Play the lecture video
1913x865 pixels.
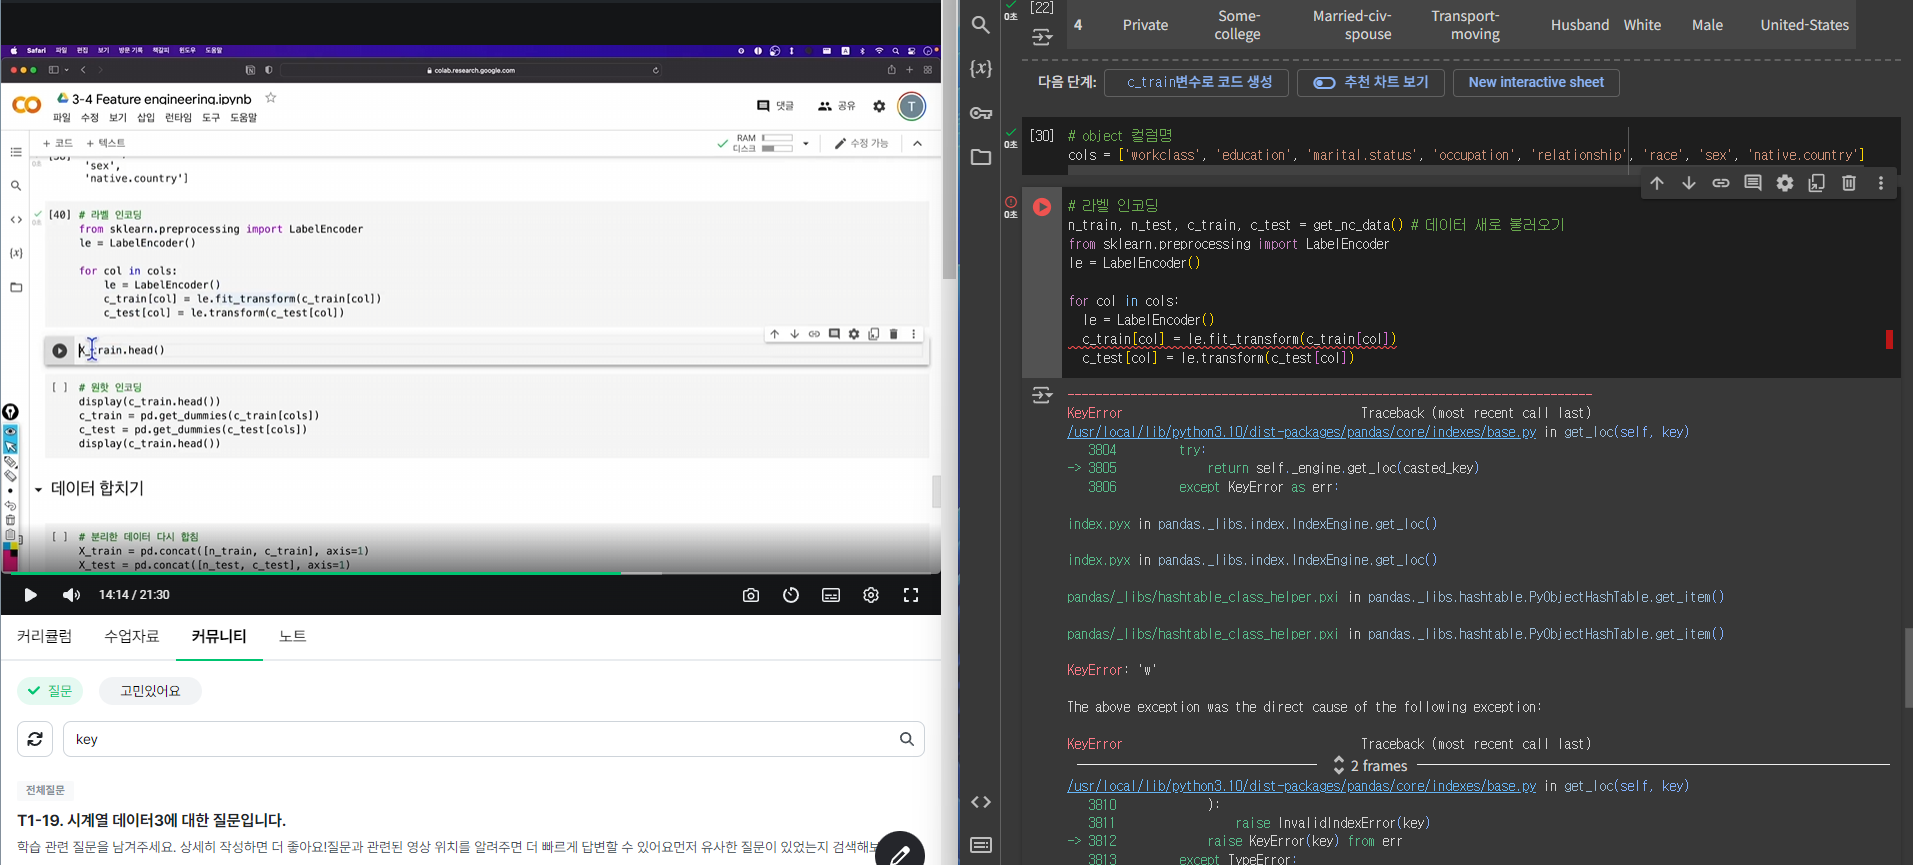click(x=30, y=595)
